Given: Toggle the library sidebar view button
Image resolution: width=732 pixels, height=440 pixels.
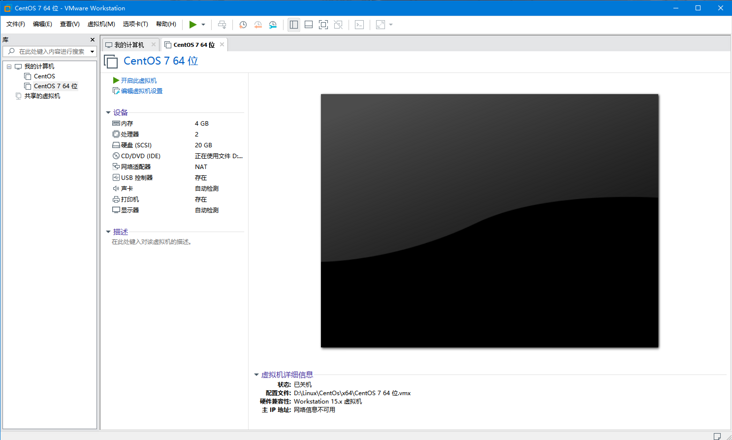Looking at the screenshot, I should pyautogui.click(x=294, y=24).
